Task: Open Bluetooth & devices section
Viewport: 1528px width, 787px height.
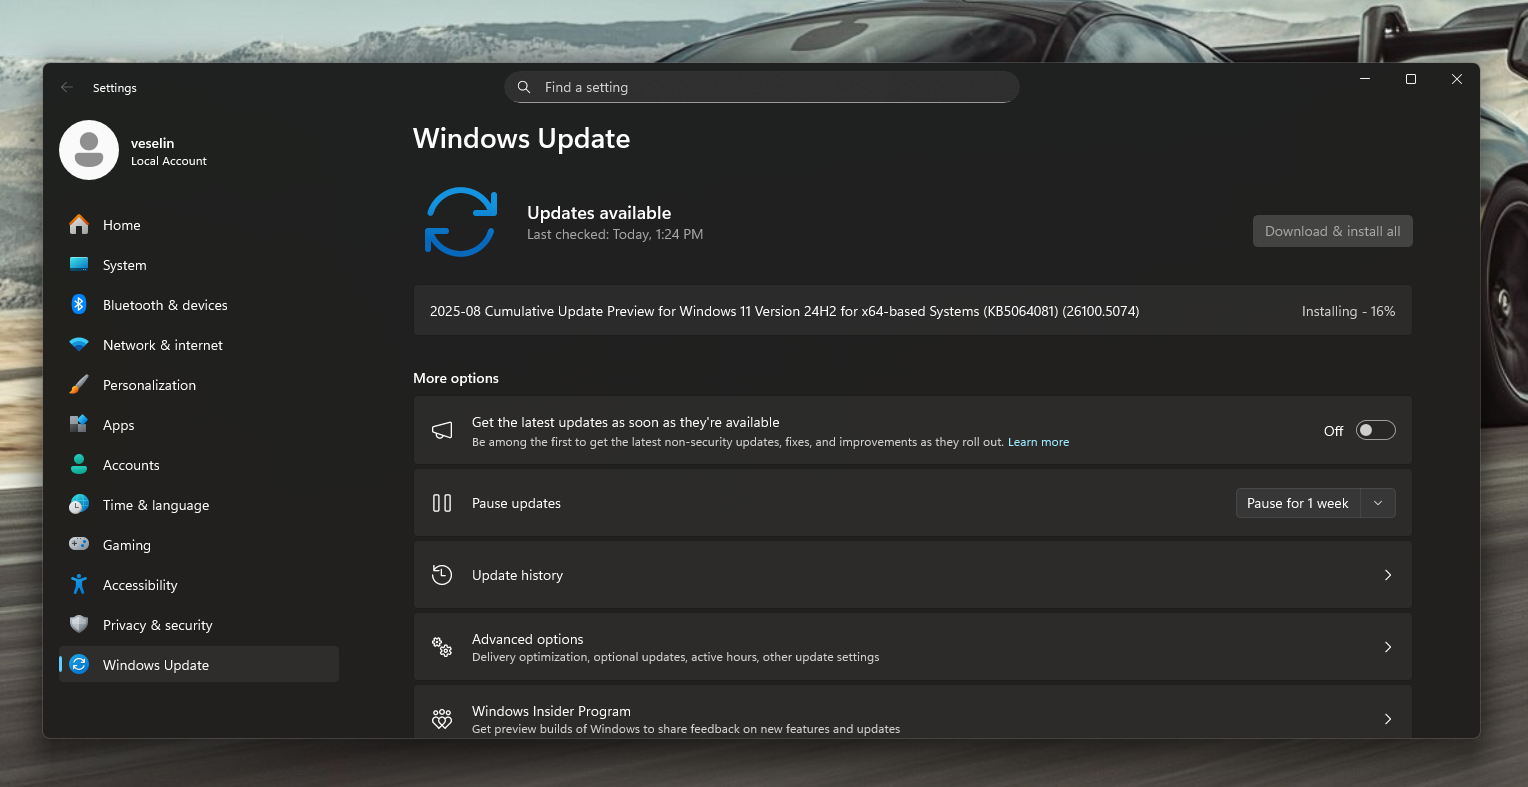Action: (199, 305)
